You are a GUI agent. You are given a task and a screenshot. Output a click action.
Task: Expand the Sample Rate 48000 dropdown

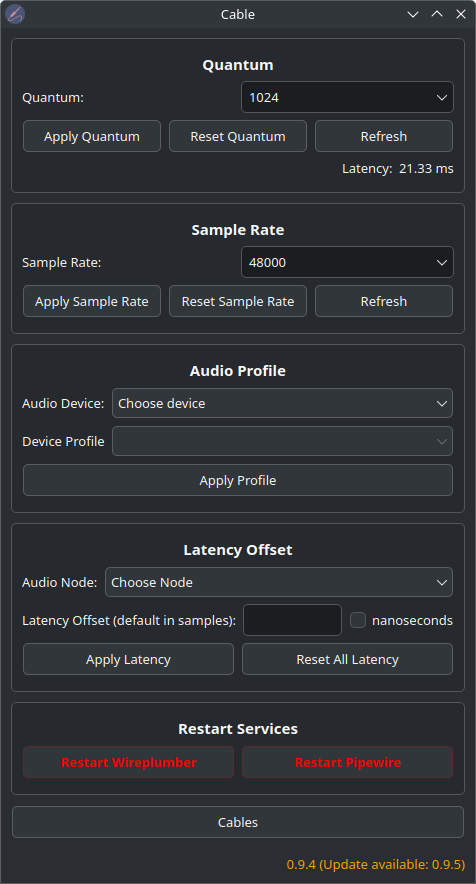tap(347, 262)
